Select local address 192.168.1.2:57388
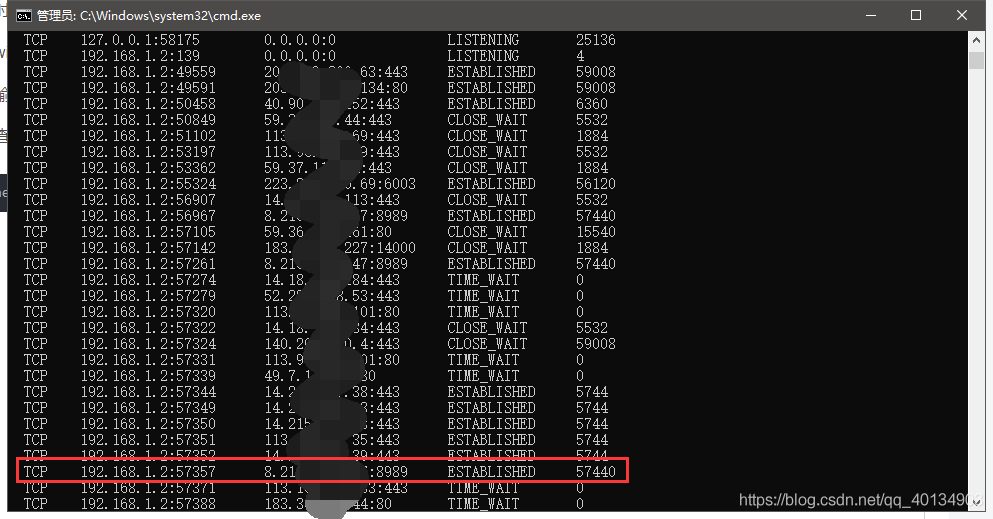 click(148, 504)
